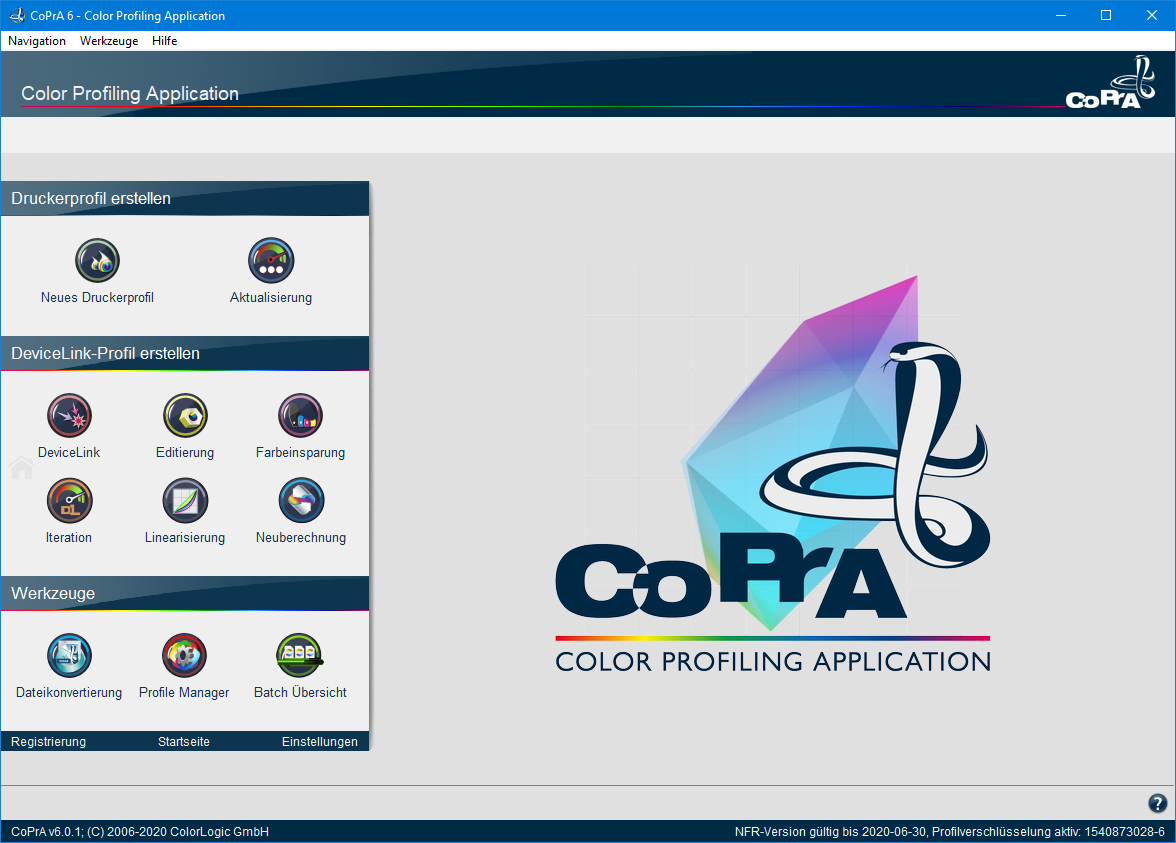Open the Neues Druckerprofil tool
This screenshot has width=1176, height=843.
point(97,261)
